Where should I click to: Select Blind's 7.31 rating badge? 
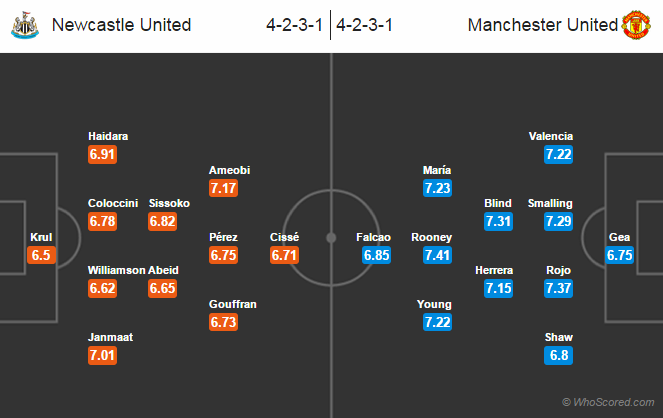(x=499, y=221)
